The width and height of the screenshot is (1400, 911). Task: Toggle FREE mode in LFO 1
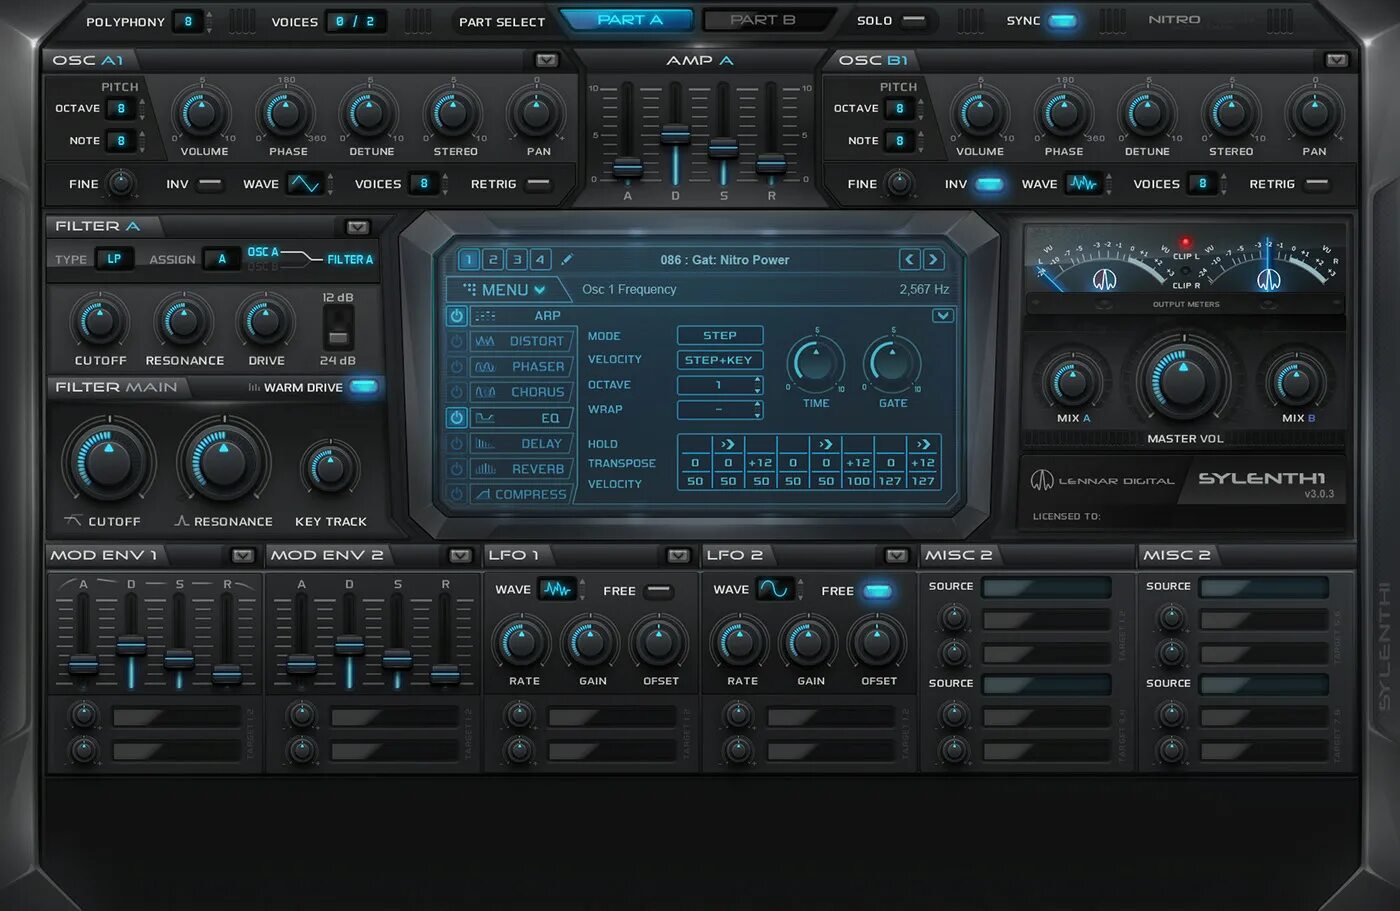(658, 590)
